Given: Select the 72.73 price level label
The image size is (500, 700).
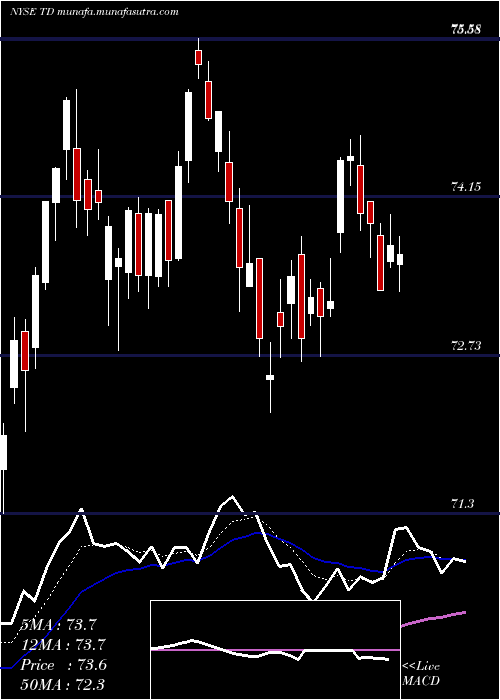Looking at the screenshot, I should point(466,346).
